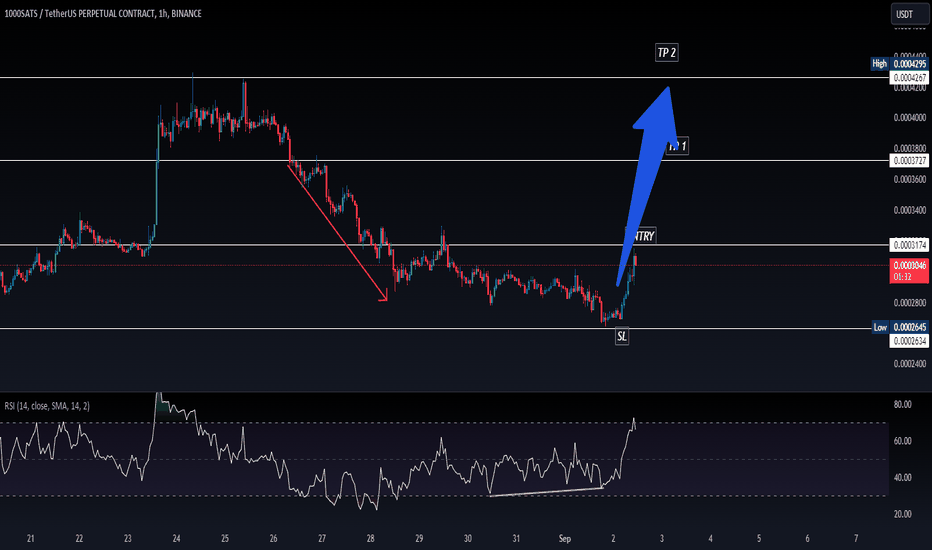Select the RSI (14, close, SMA, 14, 2) indicator label

(x=47, y=406)
